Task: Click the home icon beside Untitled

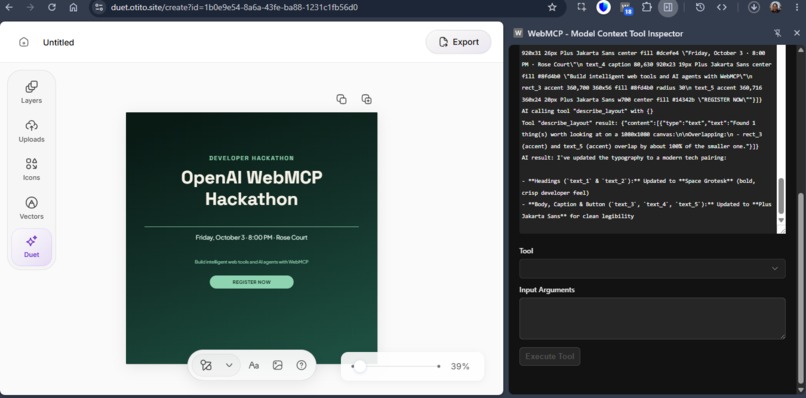Action: 24,42
